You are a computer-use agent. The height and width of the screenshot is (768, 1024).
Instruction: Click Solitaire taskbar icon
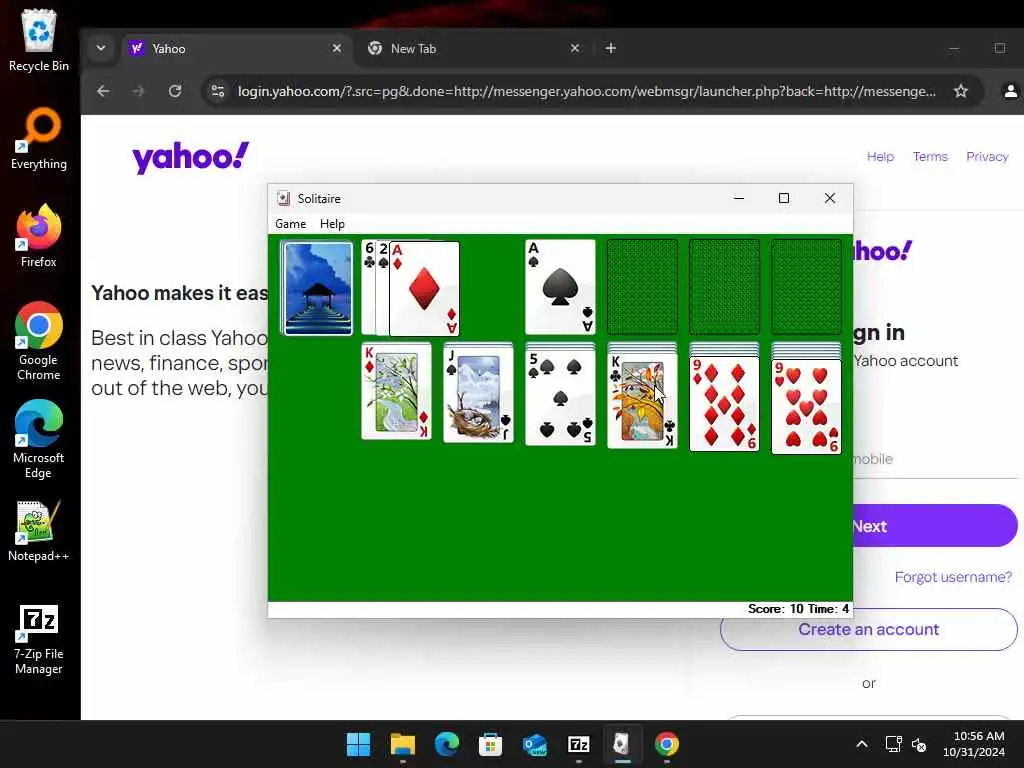pos(622,744)
